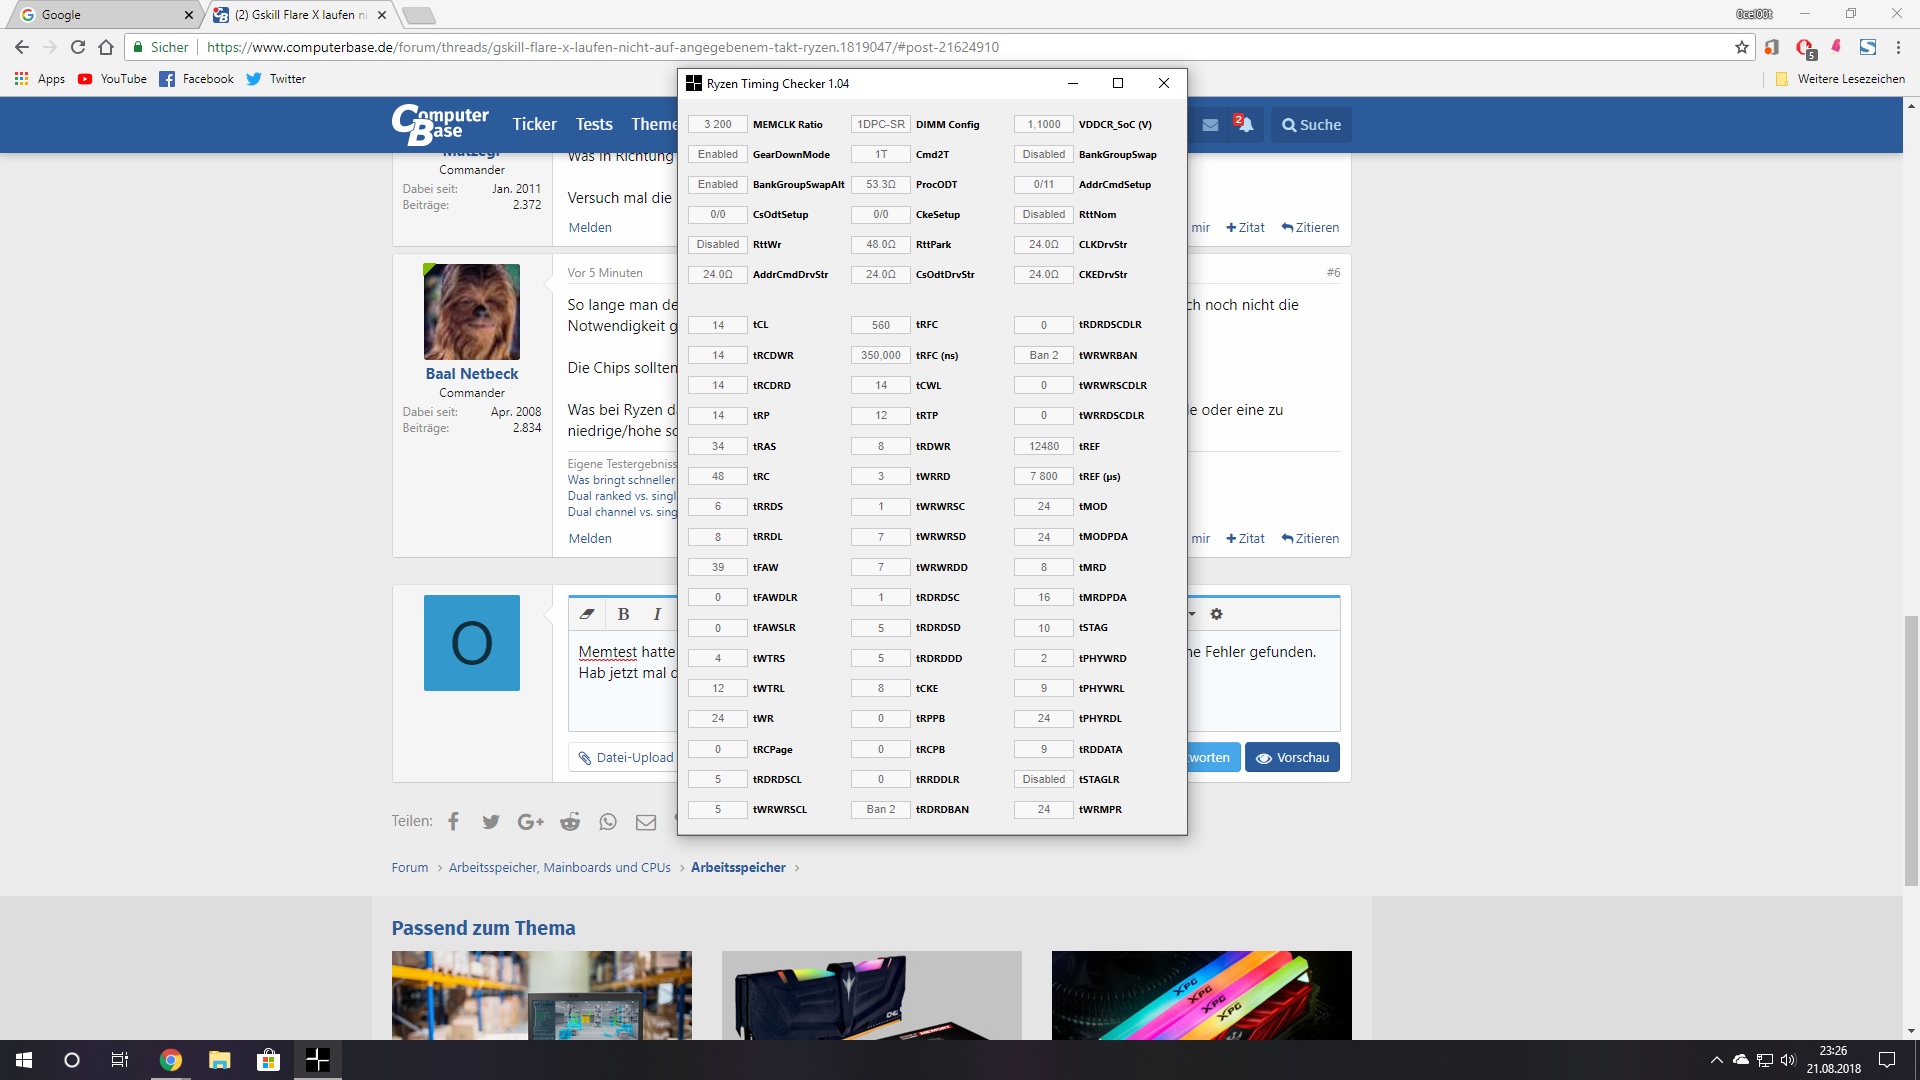This screenshot has height=1080, width=1920.
Task: Open the RGB RAM stick thumbnail
Action: (x=1202, y=995)
